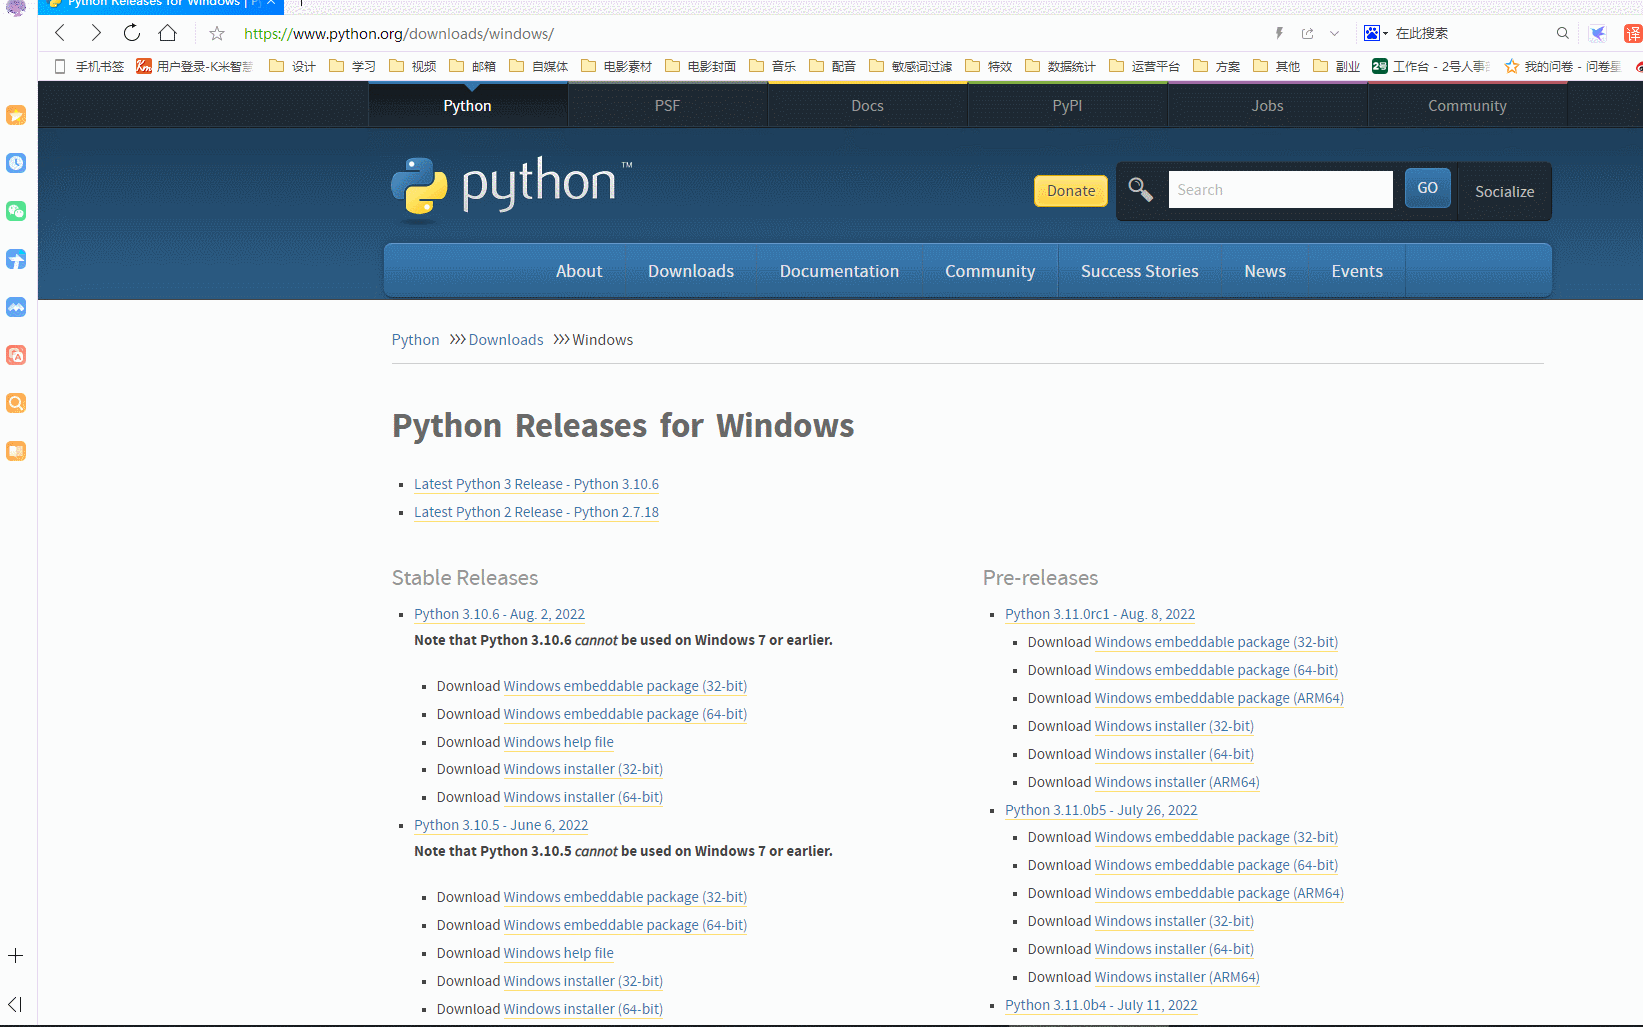Open Python 3.11.0b5 - July 26, 2022 release
This screenshot has height=1027, width=1643.
point(1101,810)
